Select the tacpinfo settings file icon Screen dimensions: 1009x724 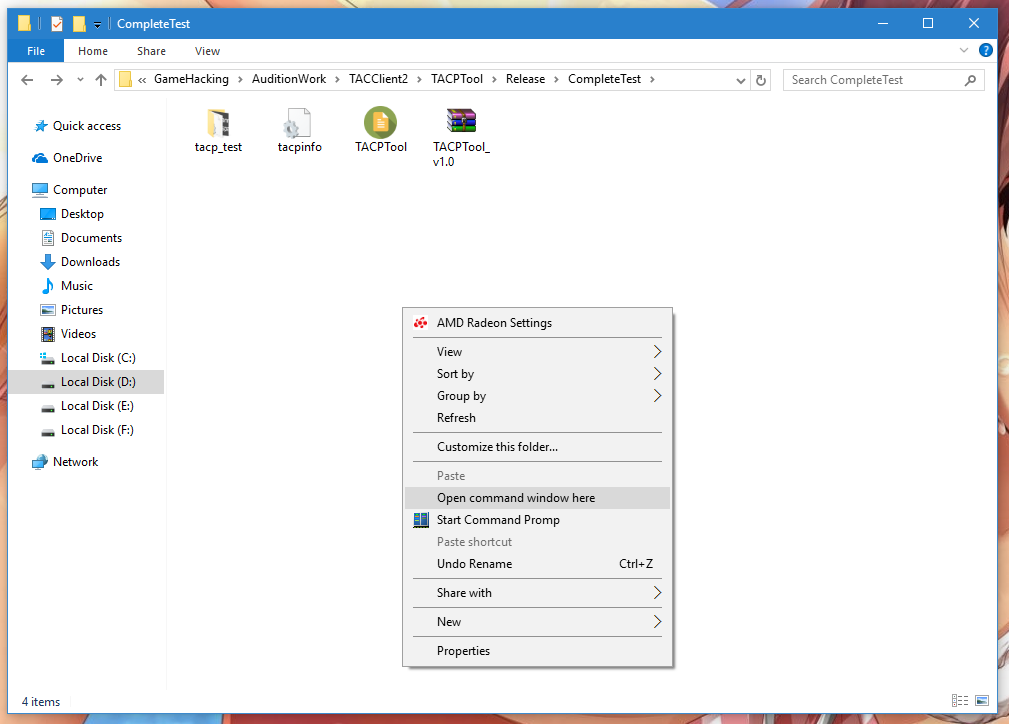tap(299, 123)
